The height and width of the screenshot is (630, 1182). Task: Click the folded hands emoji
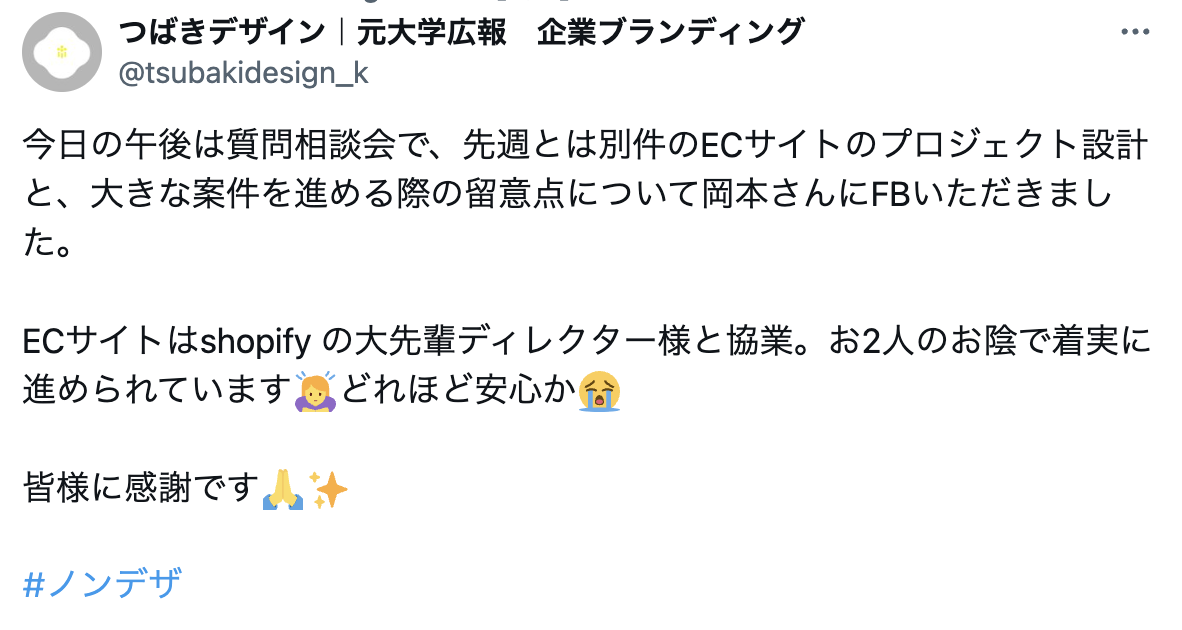[283, 489]
